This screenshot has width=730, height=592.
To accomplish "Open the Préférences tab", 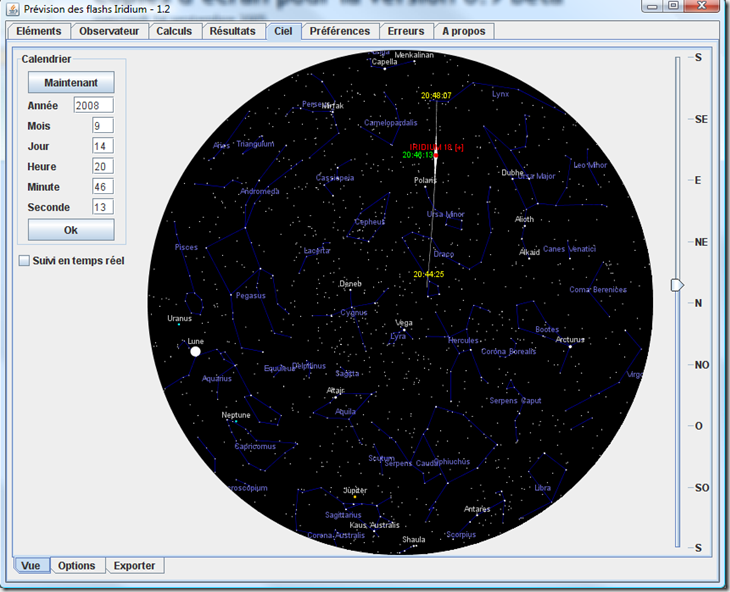I will [x=340, y=31].
